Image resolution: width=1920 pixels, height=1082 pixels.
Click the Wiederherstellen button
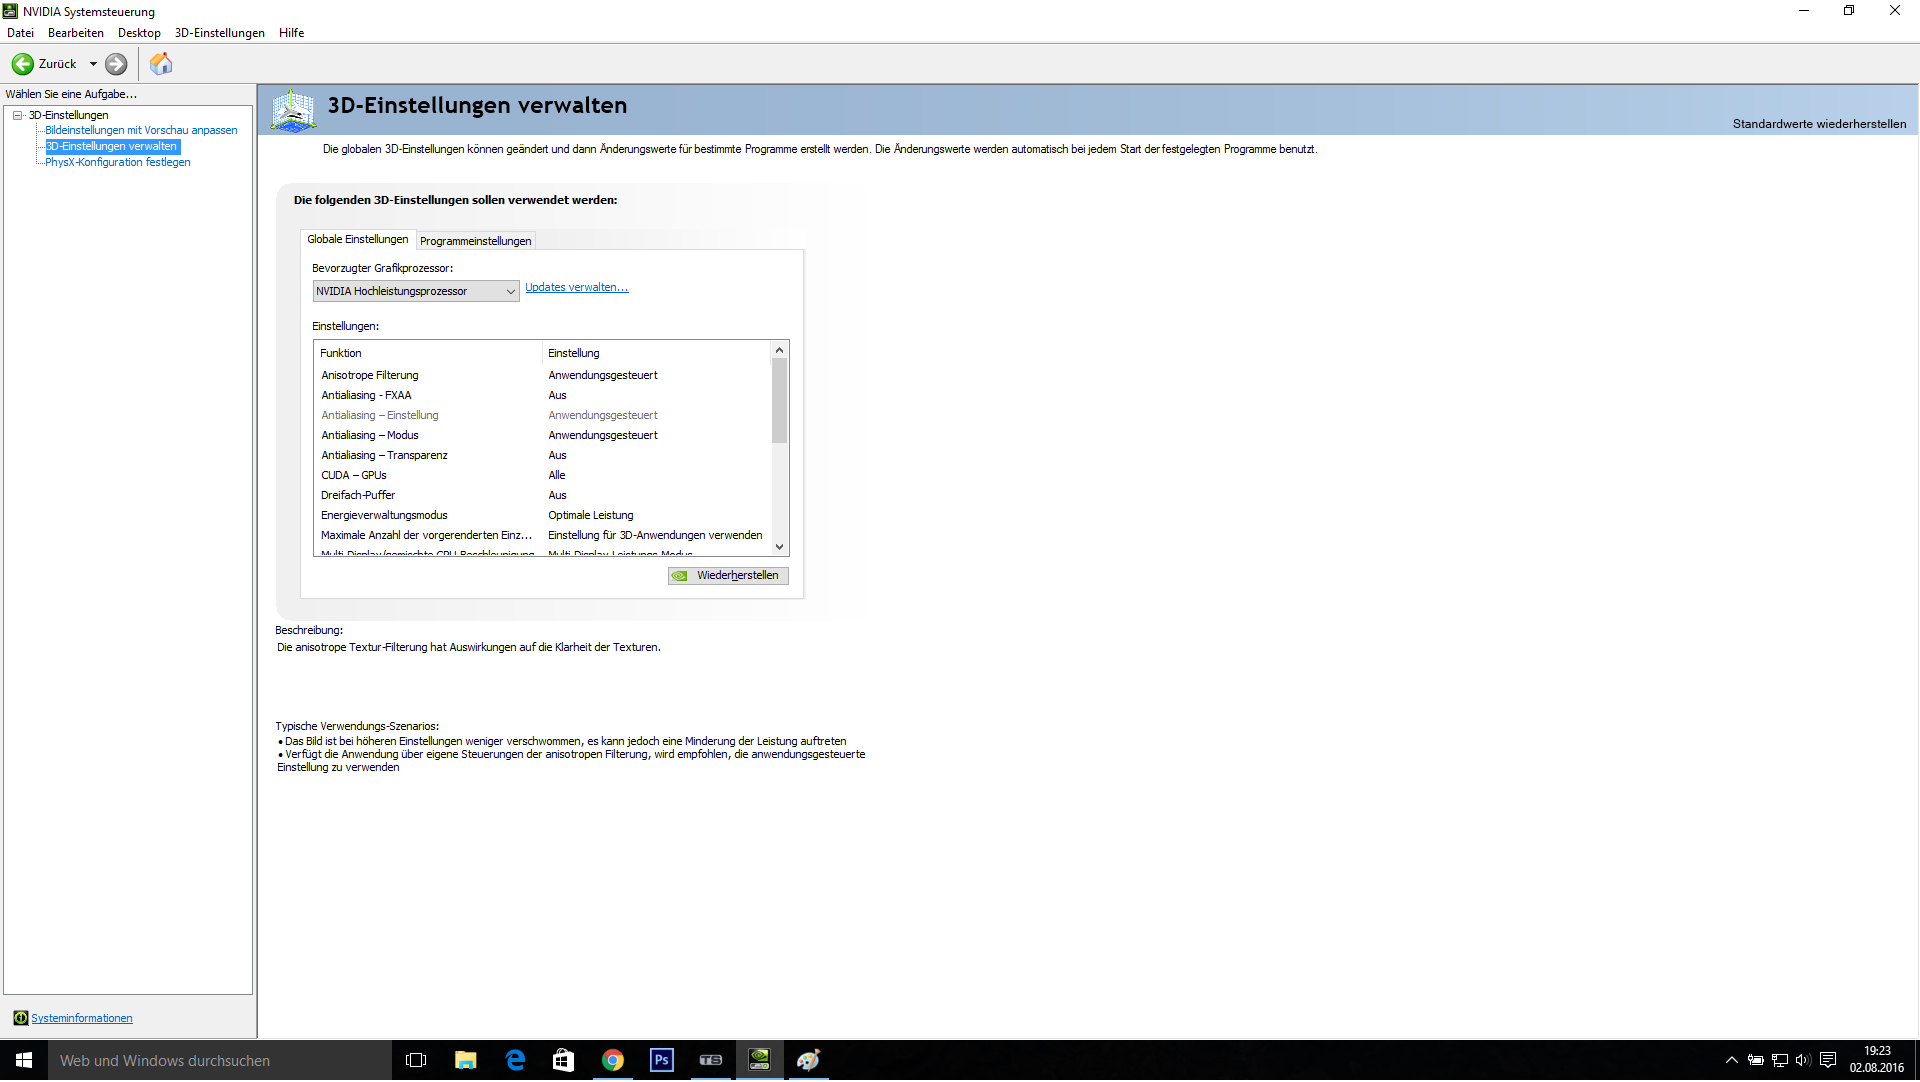(728, 576)
